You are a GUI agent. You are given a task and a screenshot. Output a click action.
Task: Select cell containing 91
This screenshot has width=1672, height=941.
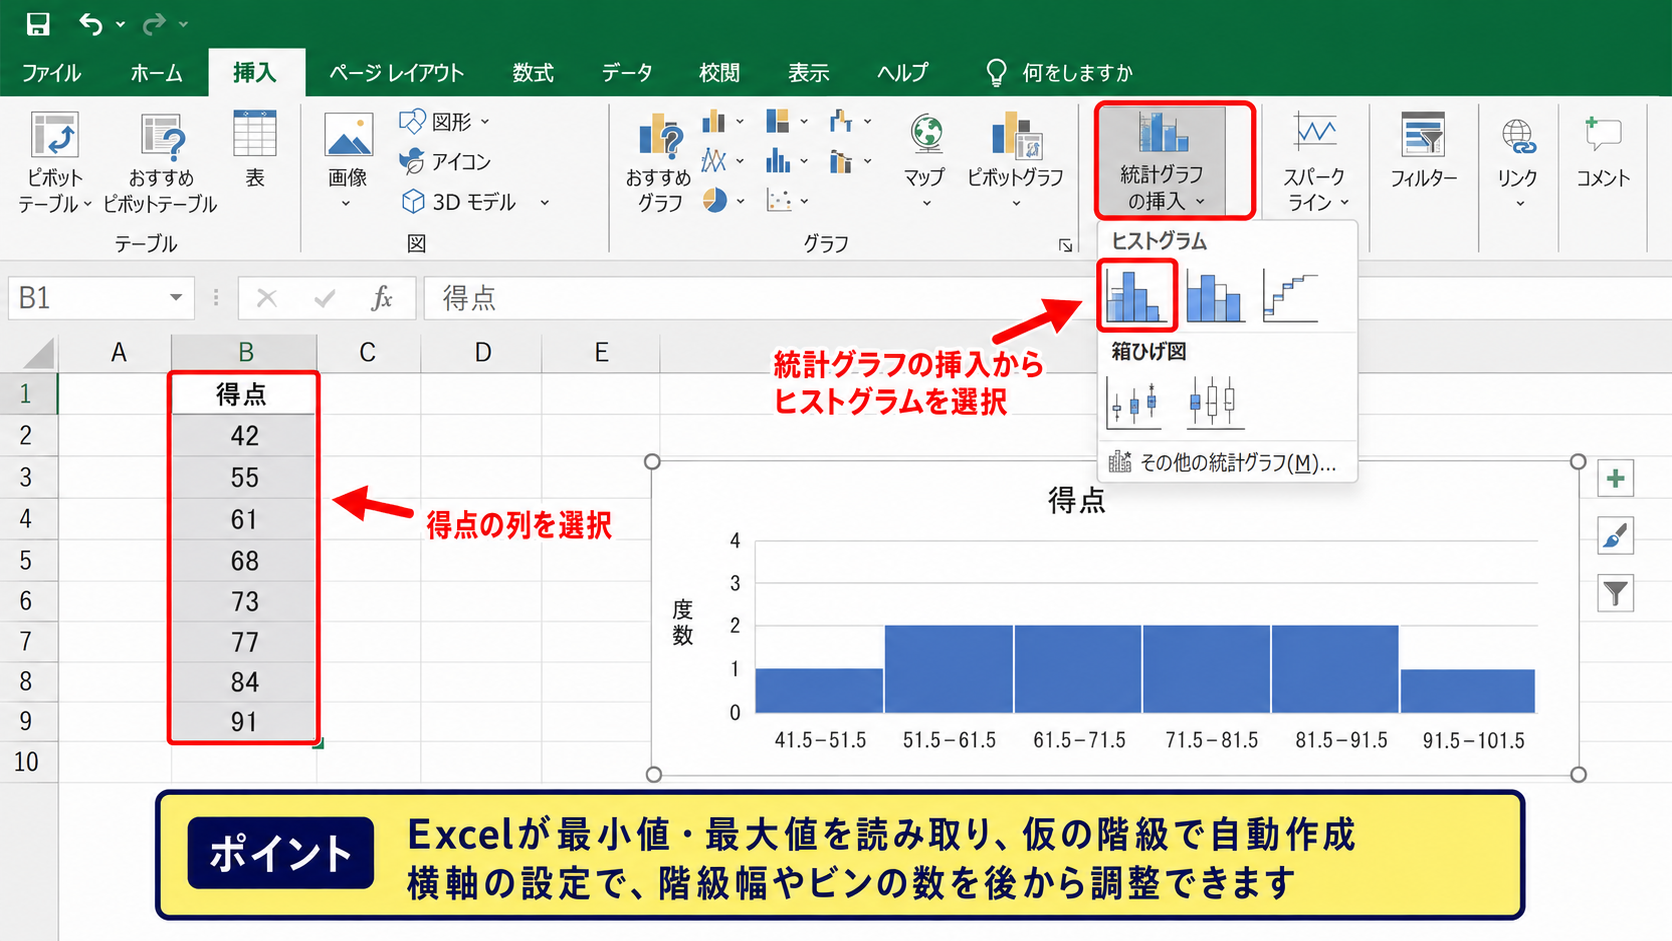(244, 722)
